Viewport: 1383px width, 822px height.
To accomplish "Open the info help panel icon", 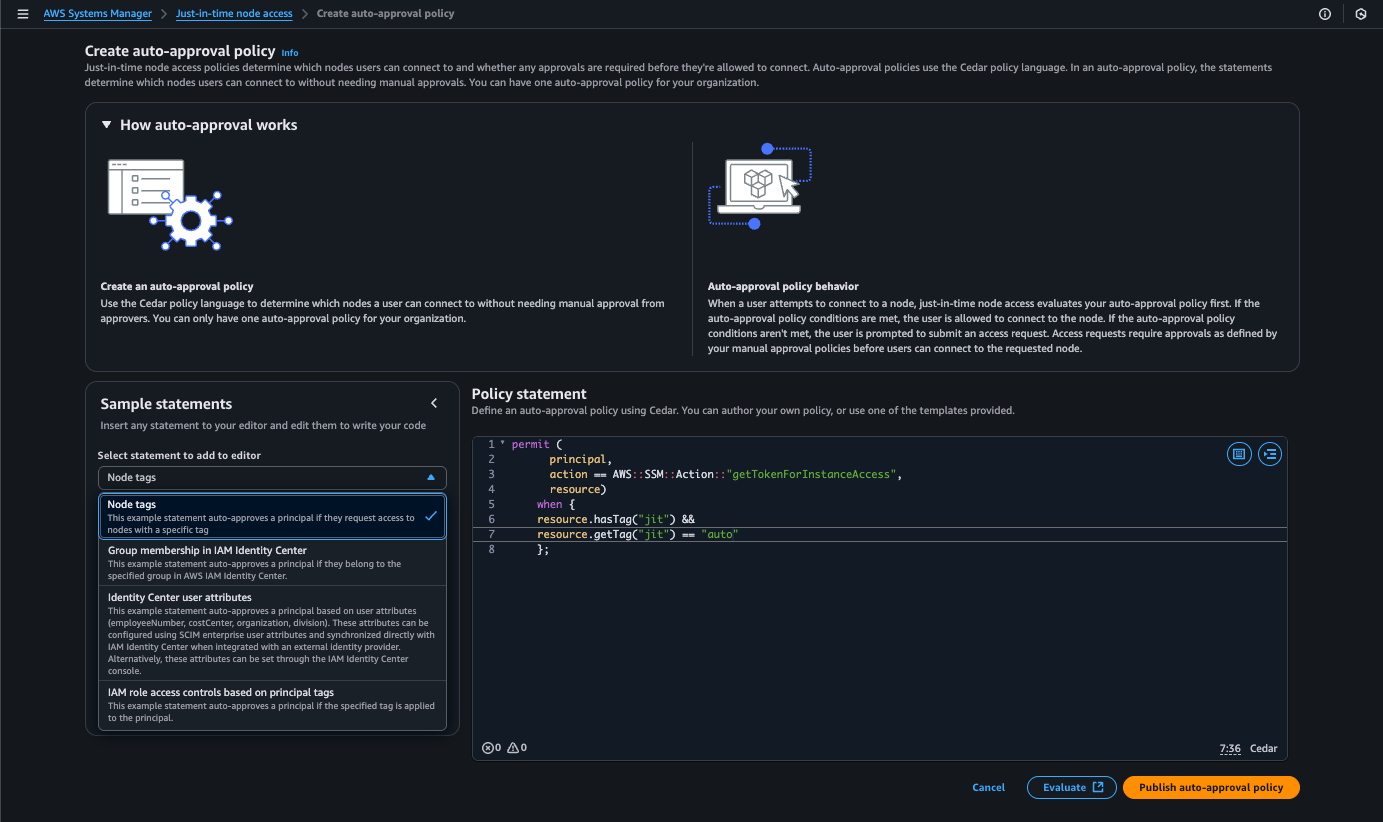I will coord(1325,14).
